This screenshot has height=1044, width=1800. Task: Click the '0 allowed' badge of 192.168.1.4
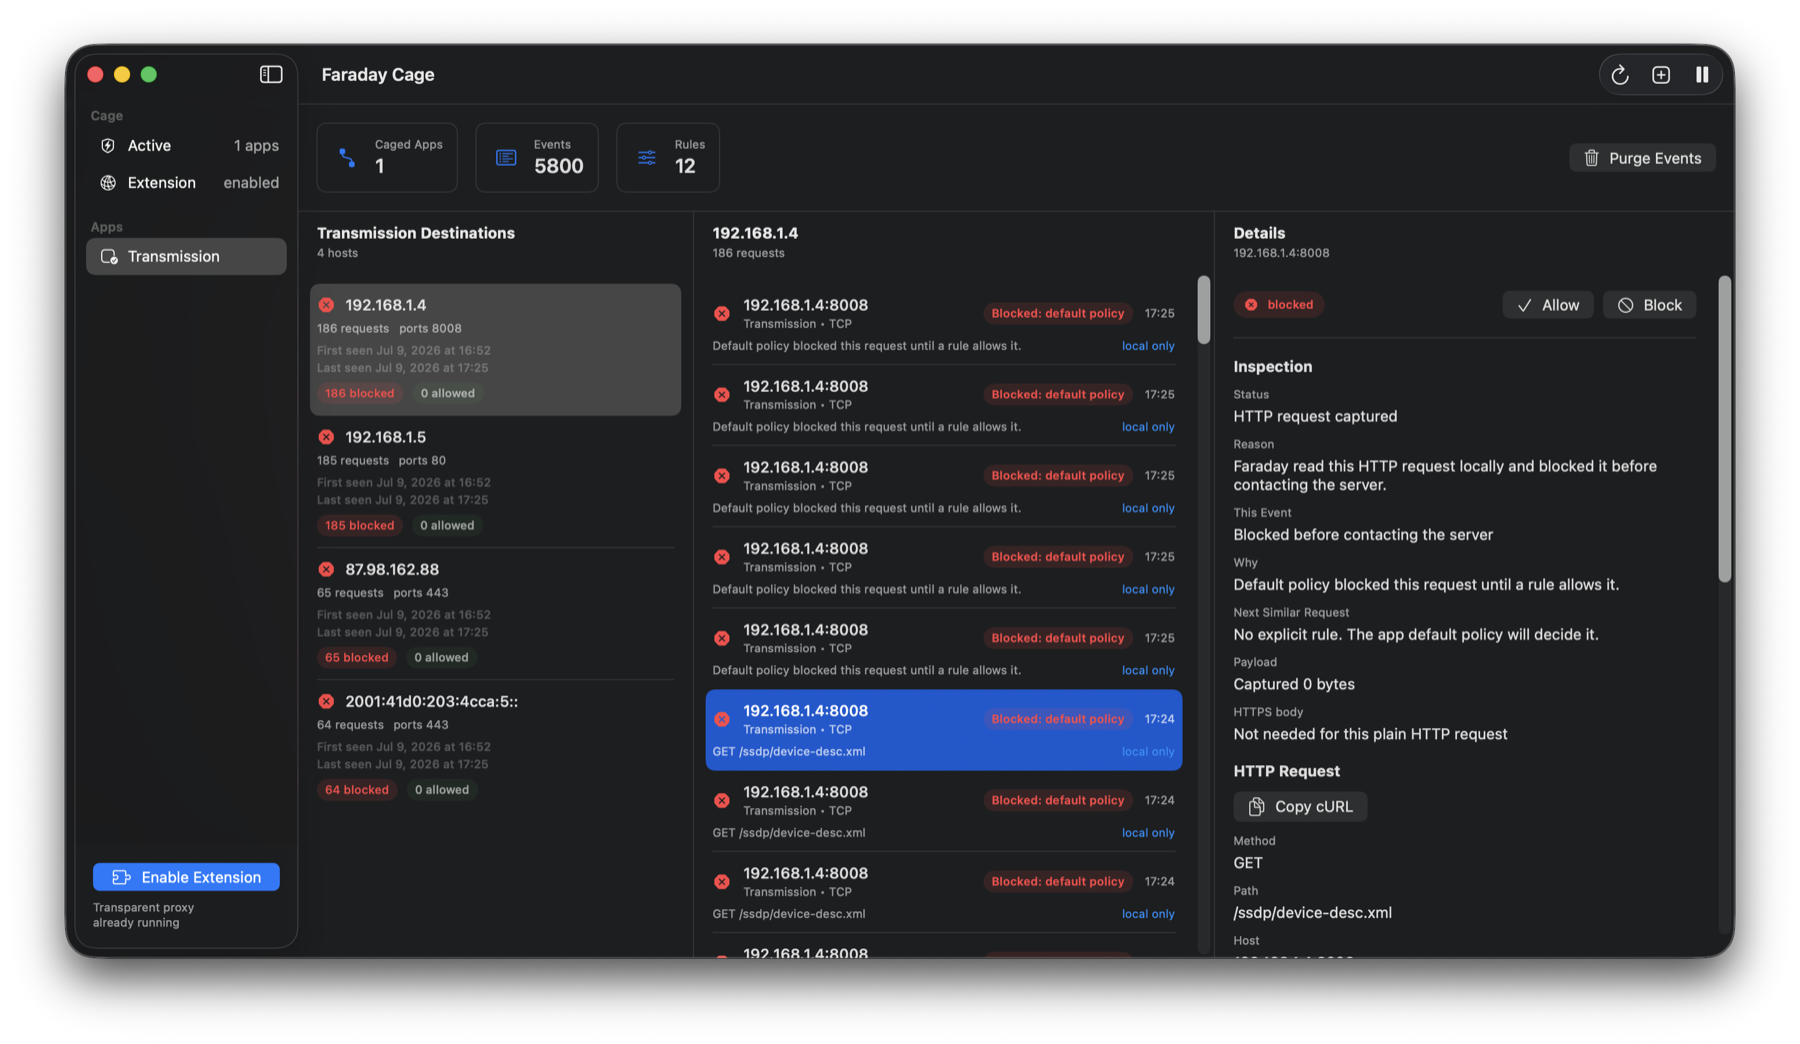pyautogui.click(x=447, y=393)
